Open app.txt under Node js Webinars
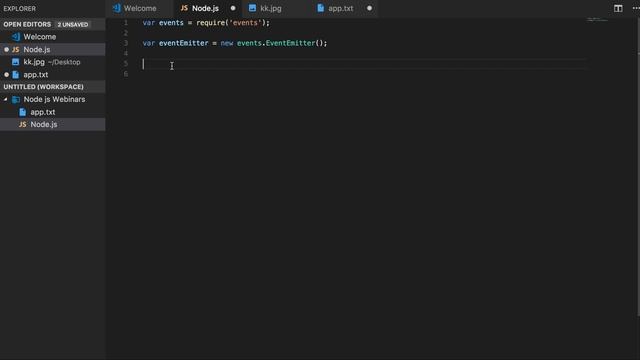The height and width of the screenshot is (360, 640). click(x=53, y=112)
